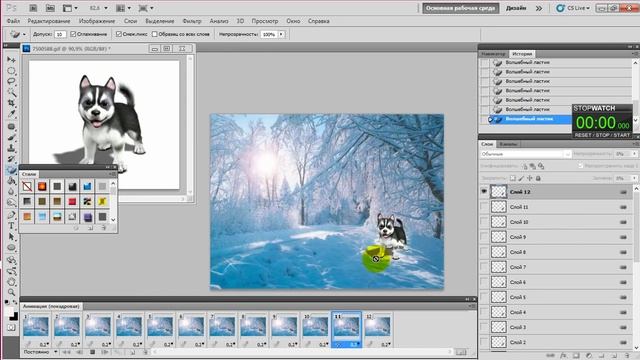Screen dimensions: 640x360
Task: Switch to the Навигатор tab
Action: click(493, 54)
